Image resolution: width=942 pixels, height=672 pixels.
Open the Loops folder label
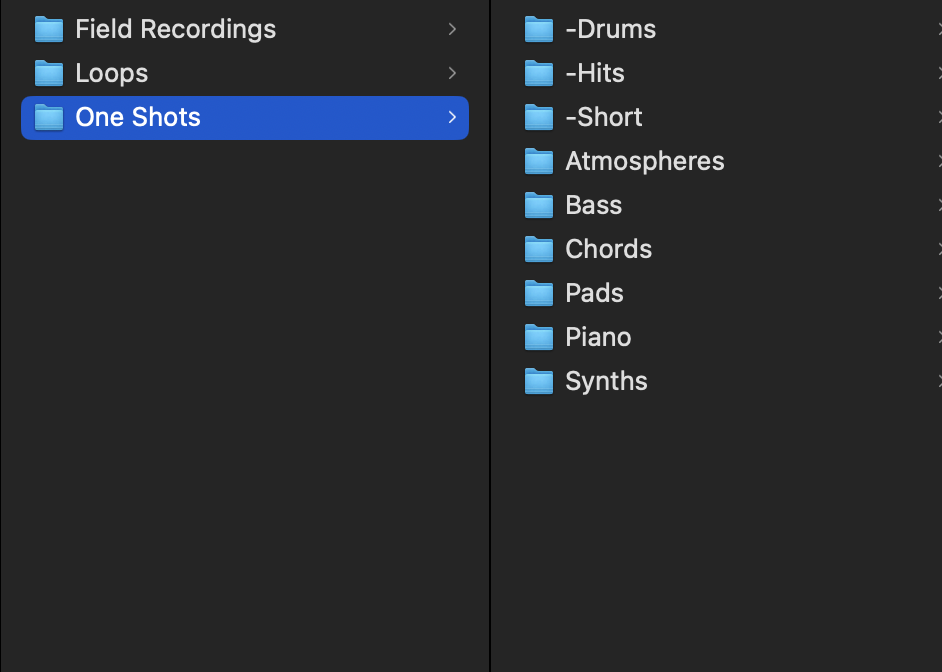111,73
